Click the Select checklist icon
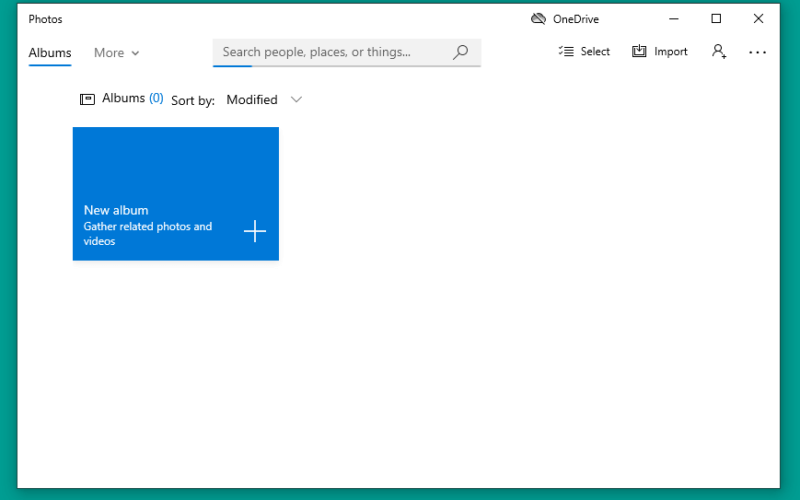 (x=566, y=52)
